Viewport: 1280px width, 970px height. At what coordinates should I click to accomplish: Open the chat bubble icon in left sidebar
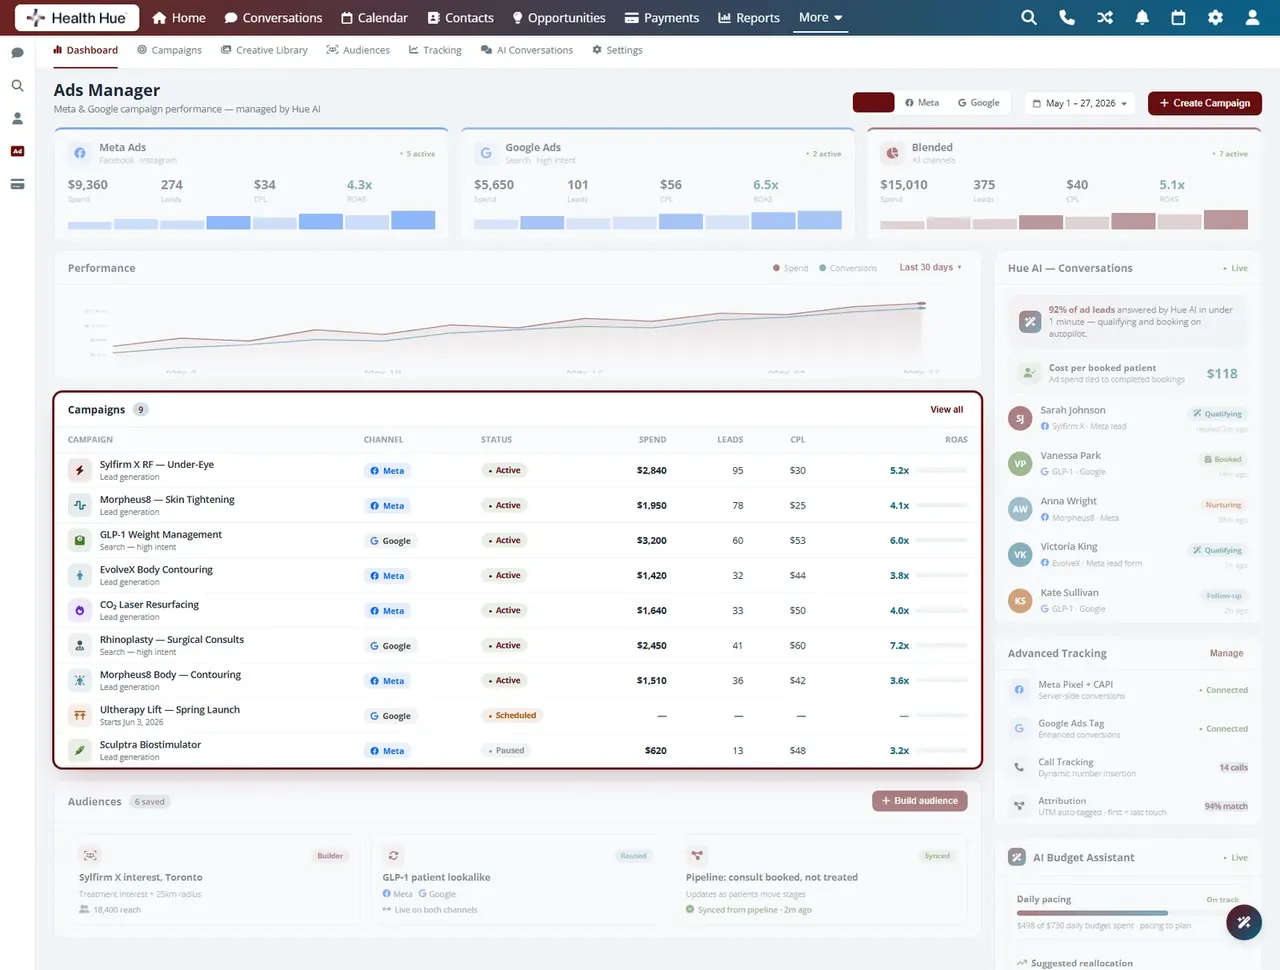pos(17,52)
